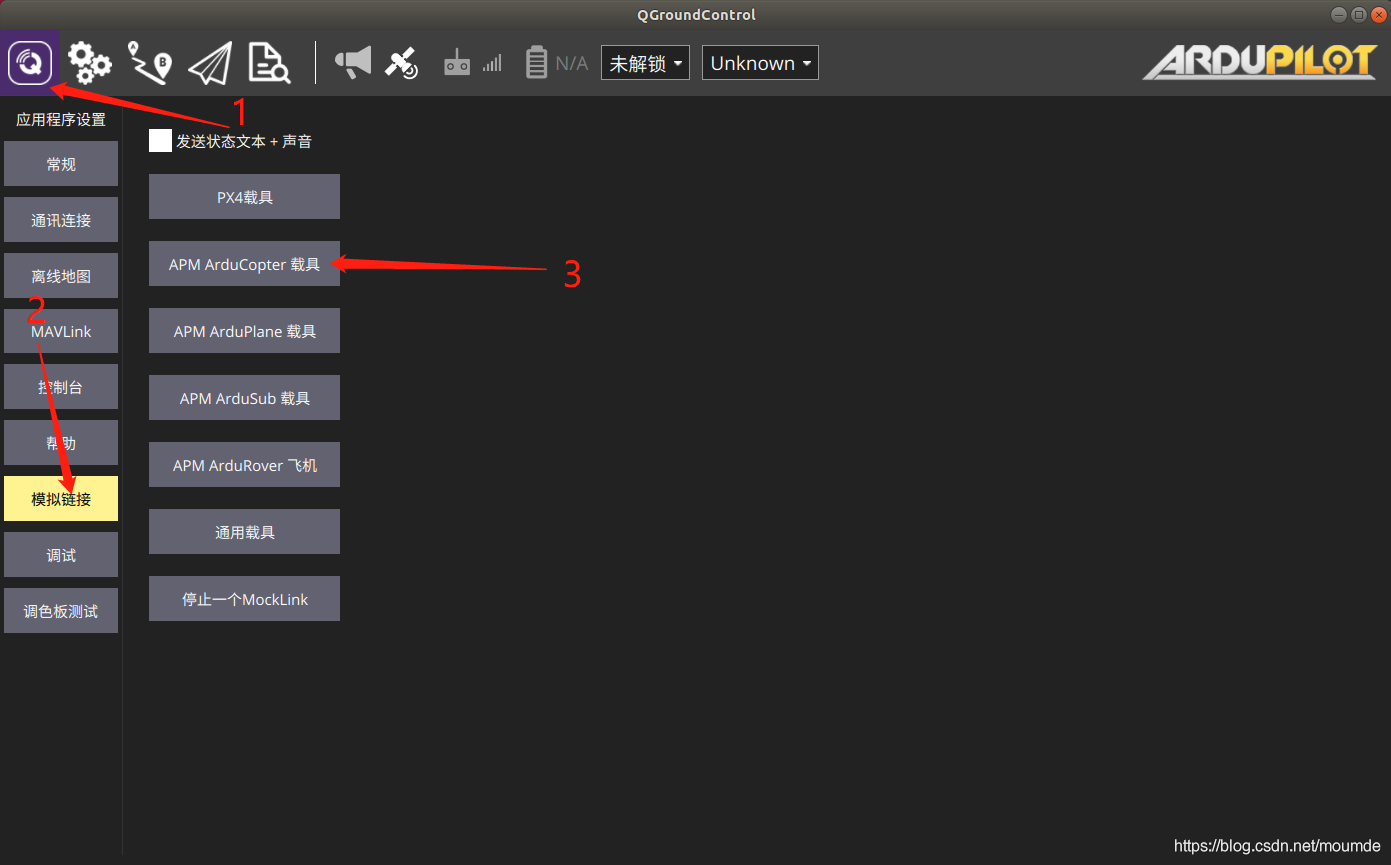1391x865 pixels.
Task: Start an APM ArduSub 载具 mock link
Action: click(x=244, y=398)
